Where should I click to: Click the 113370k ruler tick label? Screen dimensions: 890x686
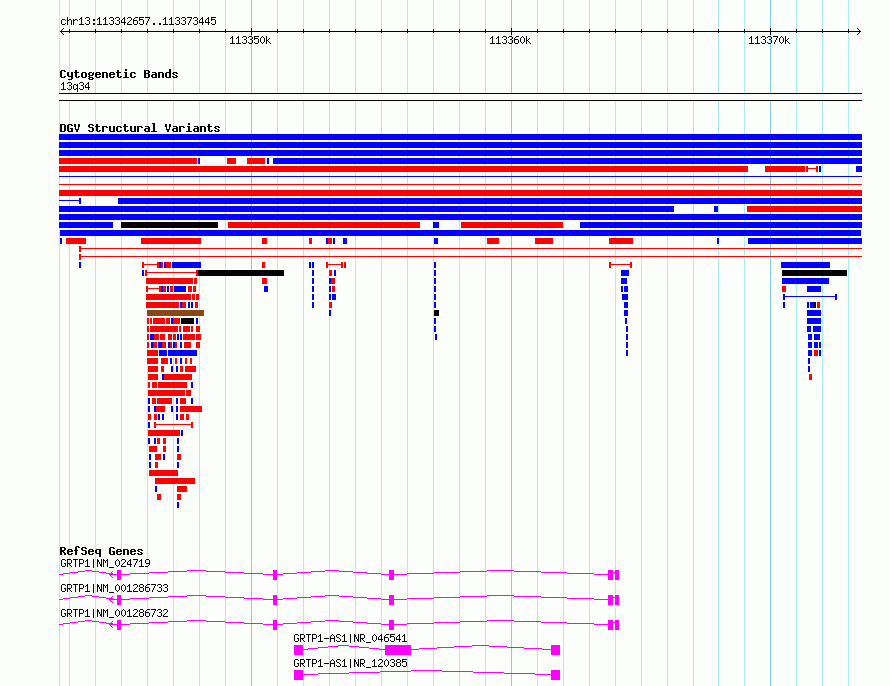[x=769, y=40]
